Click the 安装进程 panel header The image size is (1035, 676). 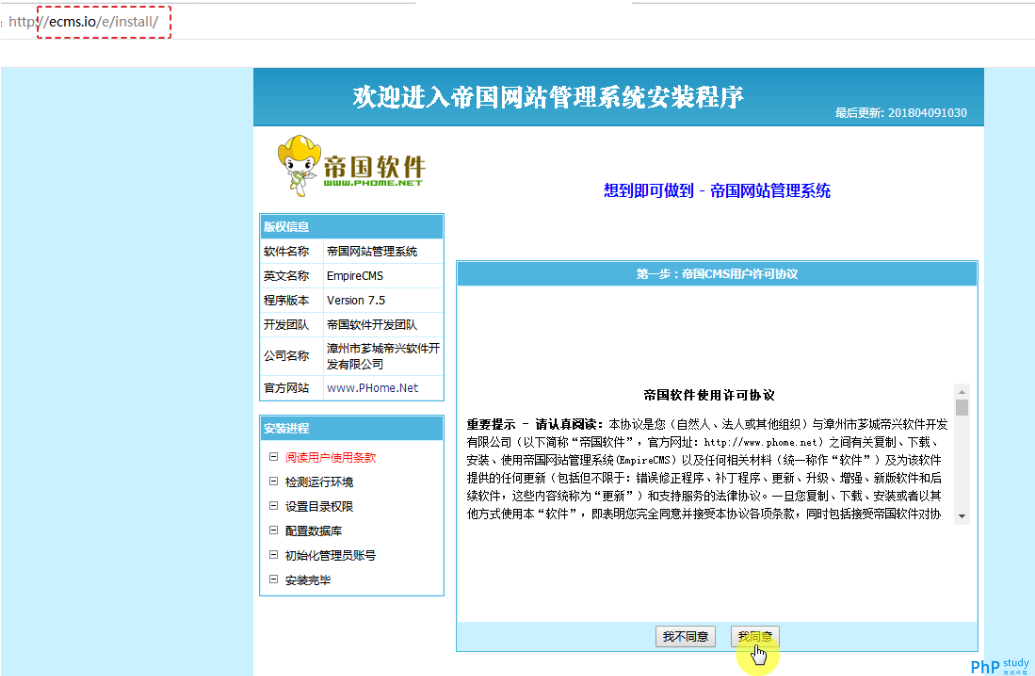point(352,428)
